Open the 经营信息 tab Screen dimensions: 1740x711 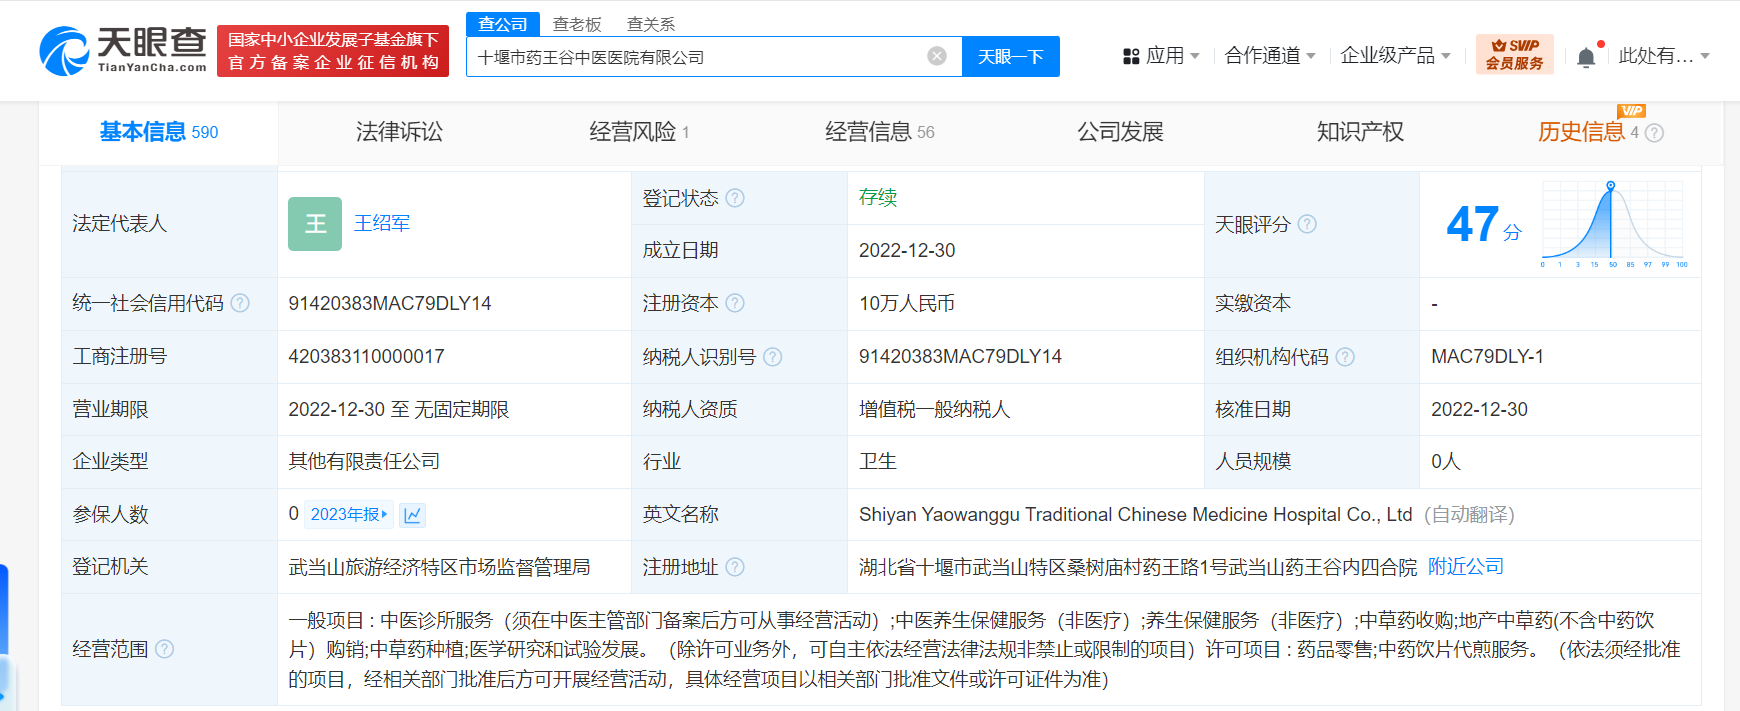coord(879,132)
